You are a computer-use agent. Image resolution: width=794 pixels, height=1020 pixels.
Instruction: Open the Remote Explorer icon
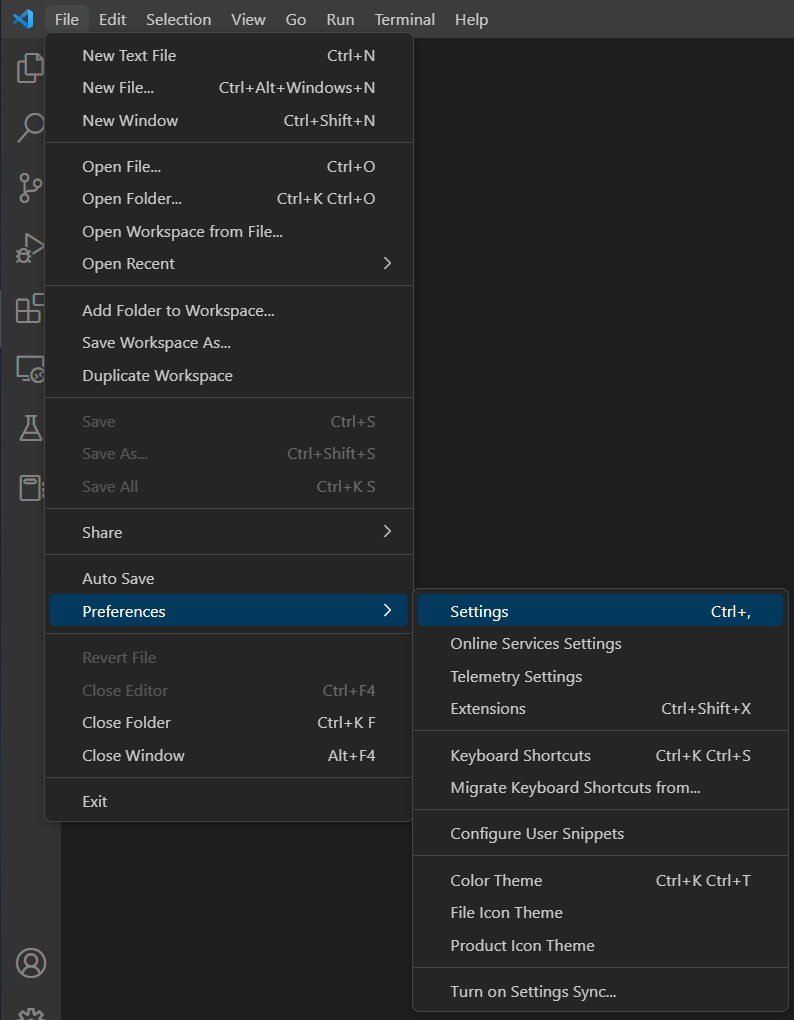coord(30,369)
